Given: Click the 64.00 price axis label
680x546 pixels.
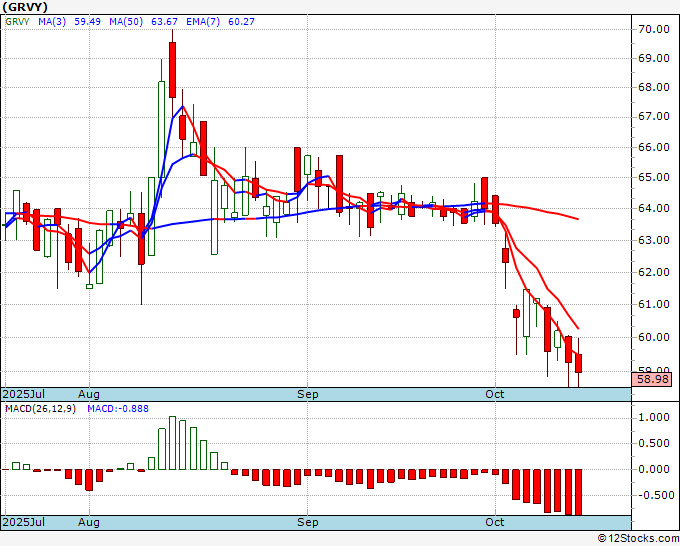Looking at the screenshot, I should 654,208.
